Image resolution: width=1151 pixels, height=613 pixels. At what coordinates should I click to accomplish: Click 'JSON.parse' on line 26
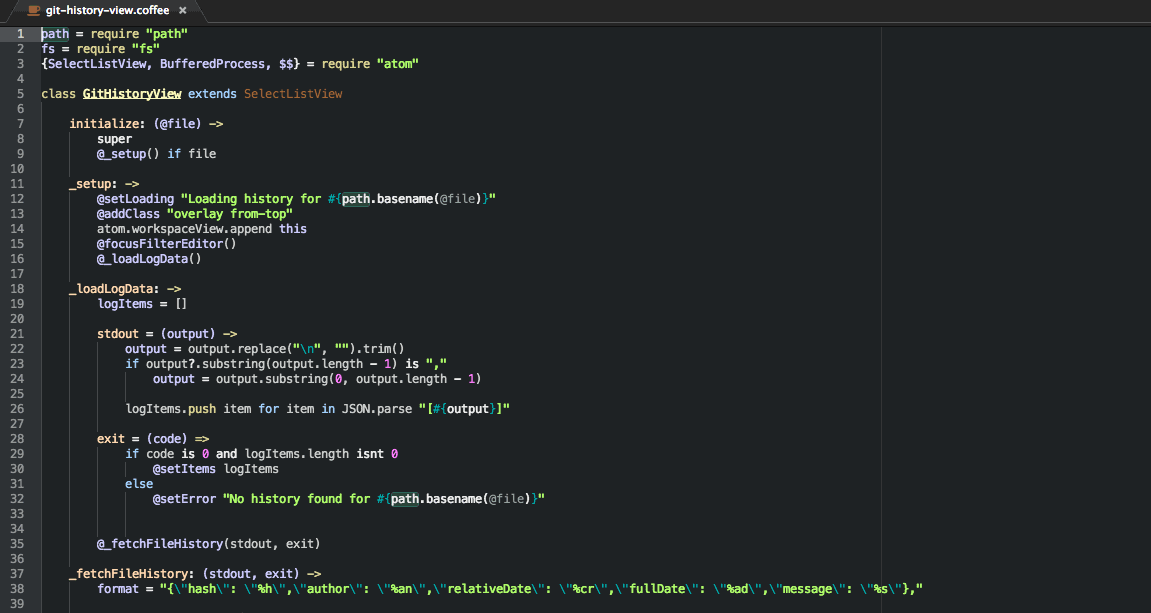click(377, 409)
